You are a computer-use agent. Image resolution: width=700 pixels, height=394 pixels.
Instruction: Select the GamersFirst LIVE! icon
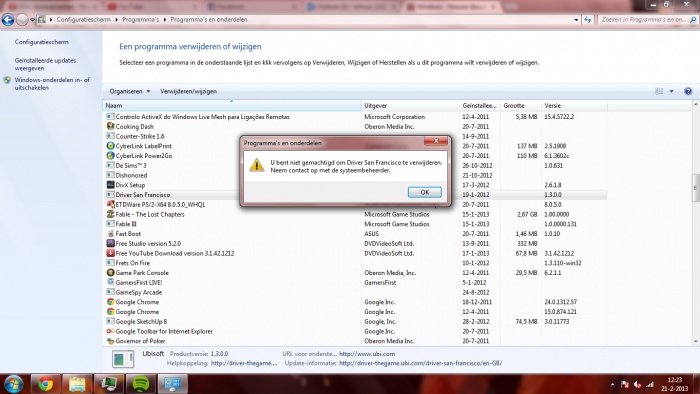coord(110,282)
